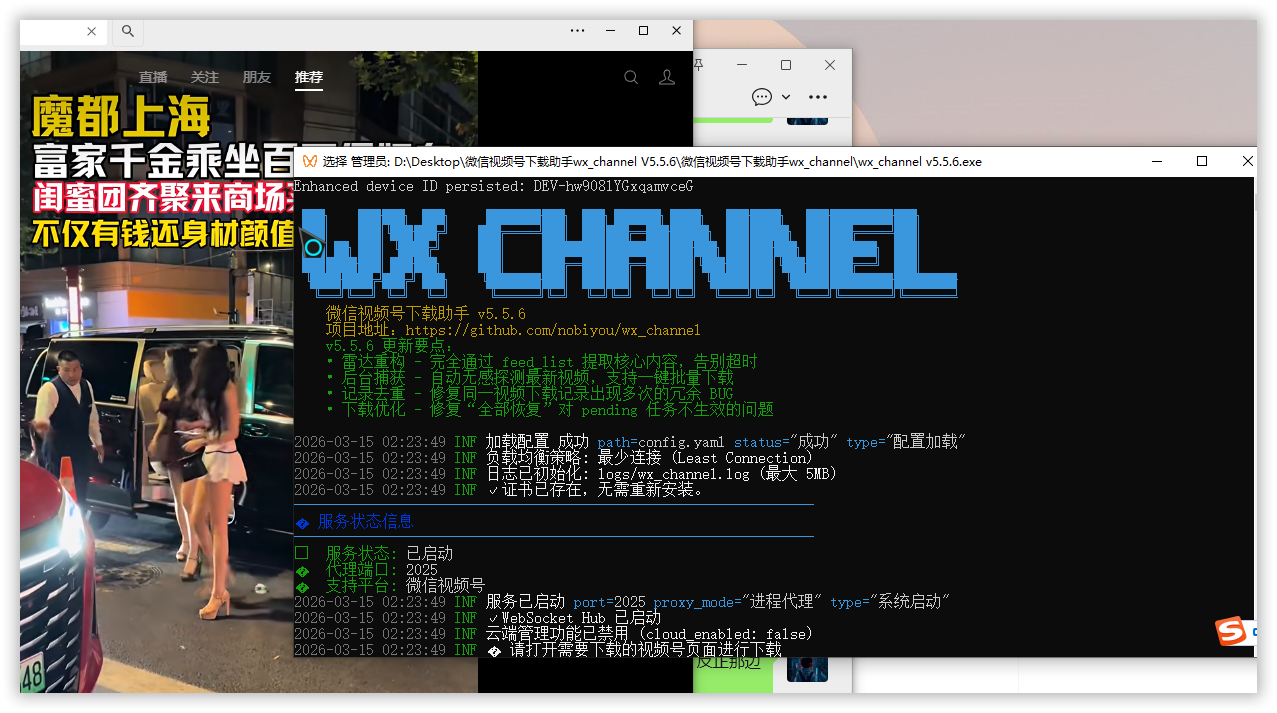
Task: Open the three-dots menu in browser title bar
Action: tap(577, 31)
